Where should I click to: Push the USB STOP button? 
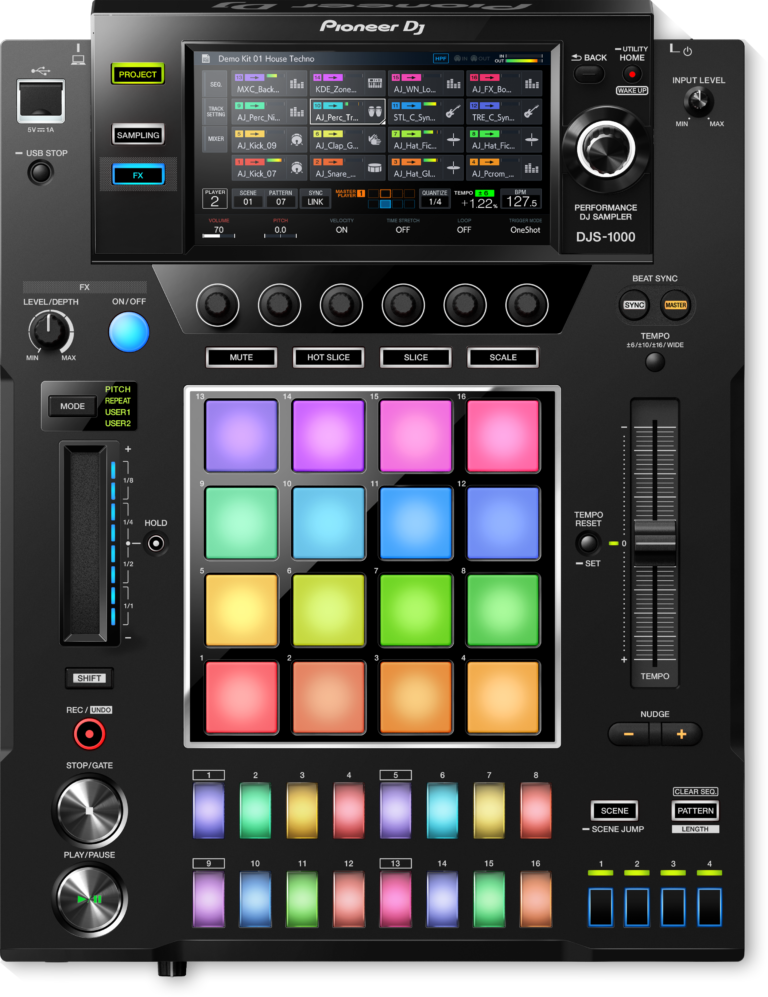click(x=41, y=172)
